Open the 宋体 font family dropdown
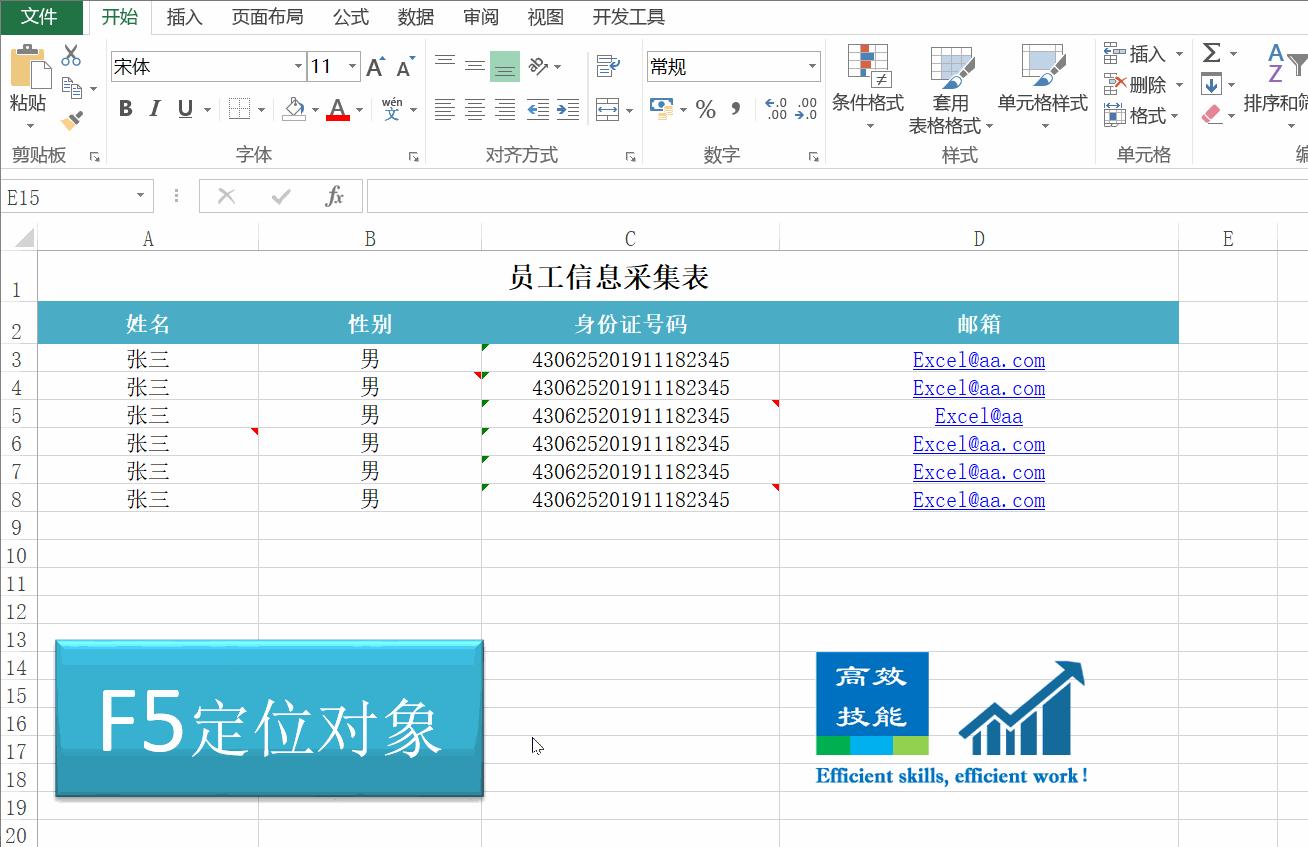The image size is (1308, 847). 298,66
